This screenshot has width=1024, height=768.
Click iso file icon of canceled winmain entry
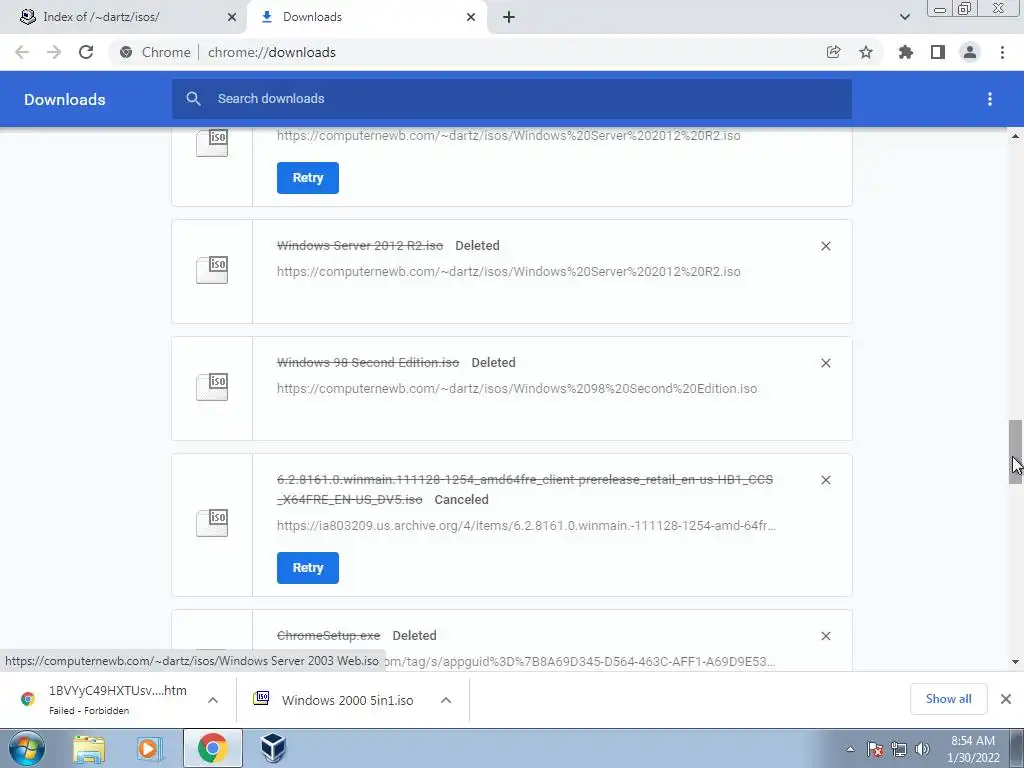pyautogui.click(x=212, y=523)
